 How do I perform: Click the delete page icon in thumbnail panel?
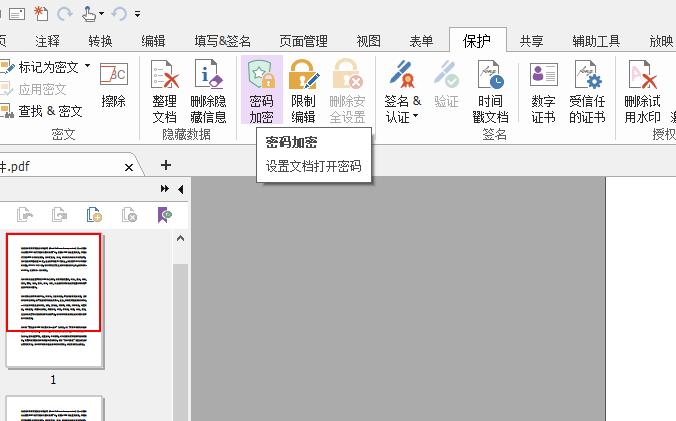[x=129, y=214]
